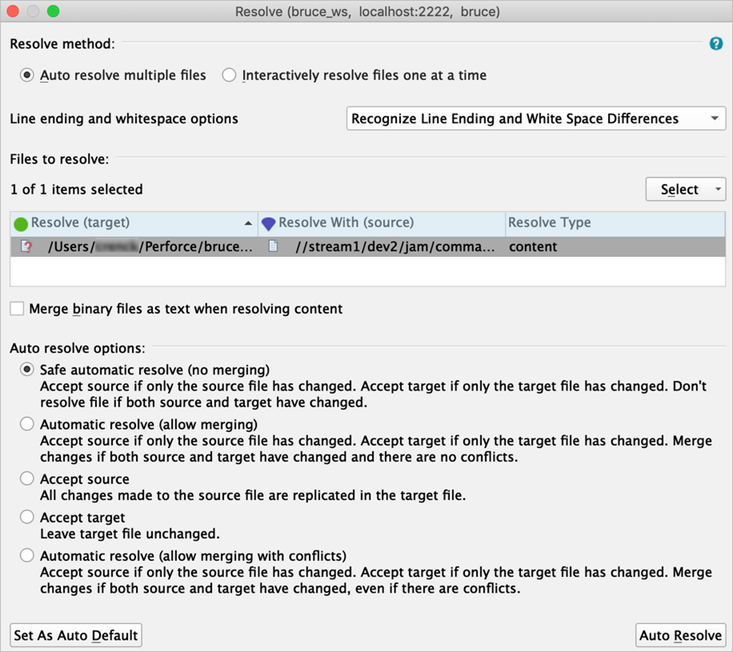Choose the Accept source option
The width and height of the screenshot is (733, 652).
[x=27, y=480]
